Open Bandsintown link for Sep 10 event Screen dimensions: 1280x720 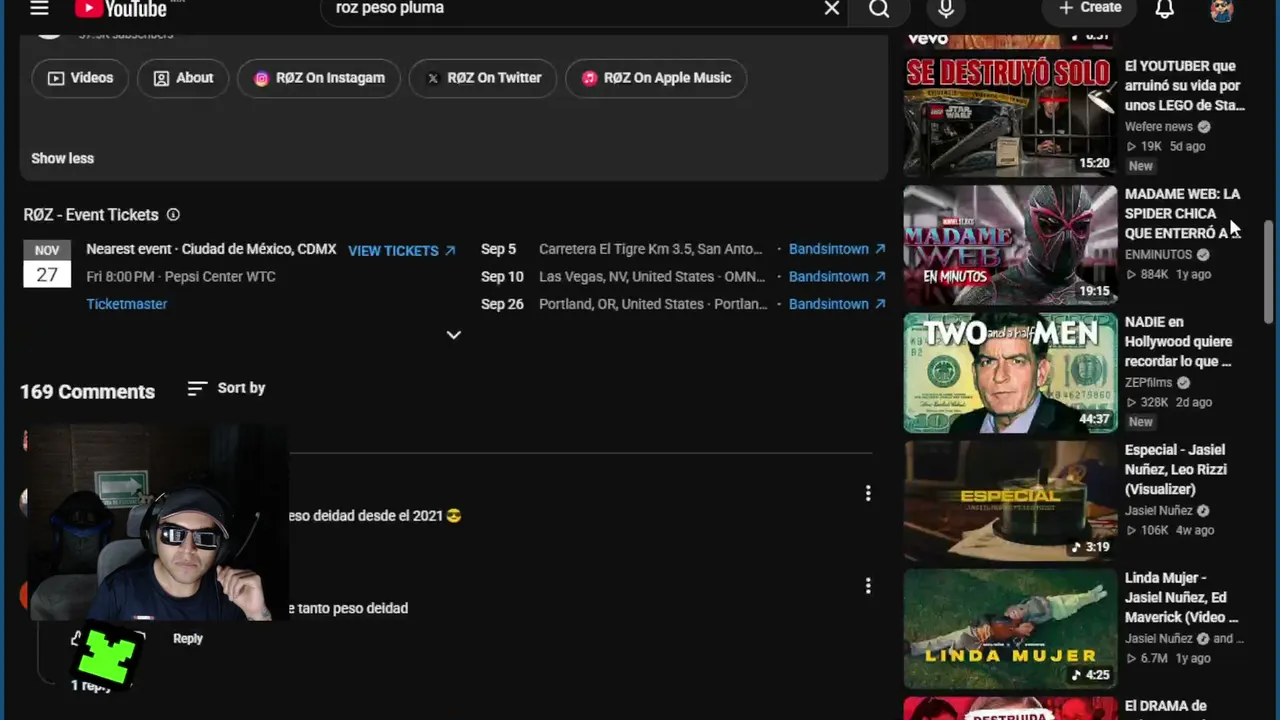point(837,276)
